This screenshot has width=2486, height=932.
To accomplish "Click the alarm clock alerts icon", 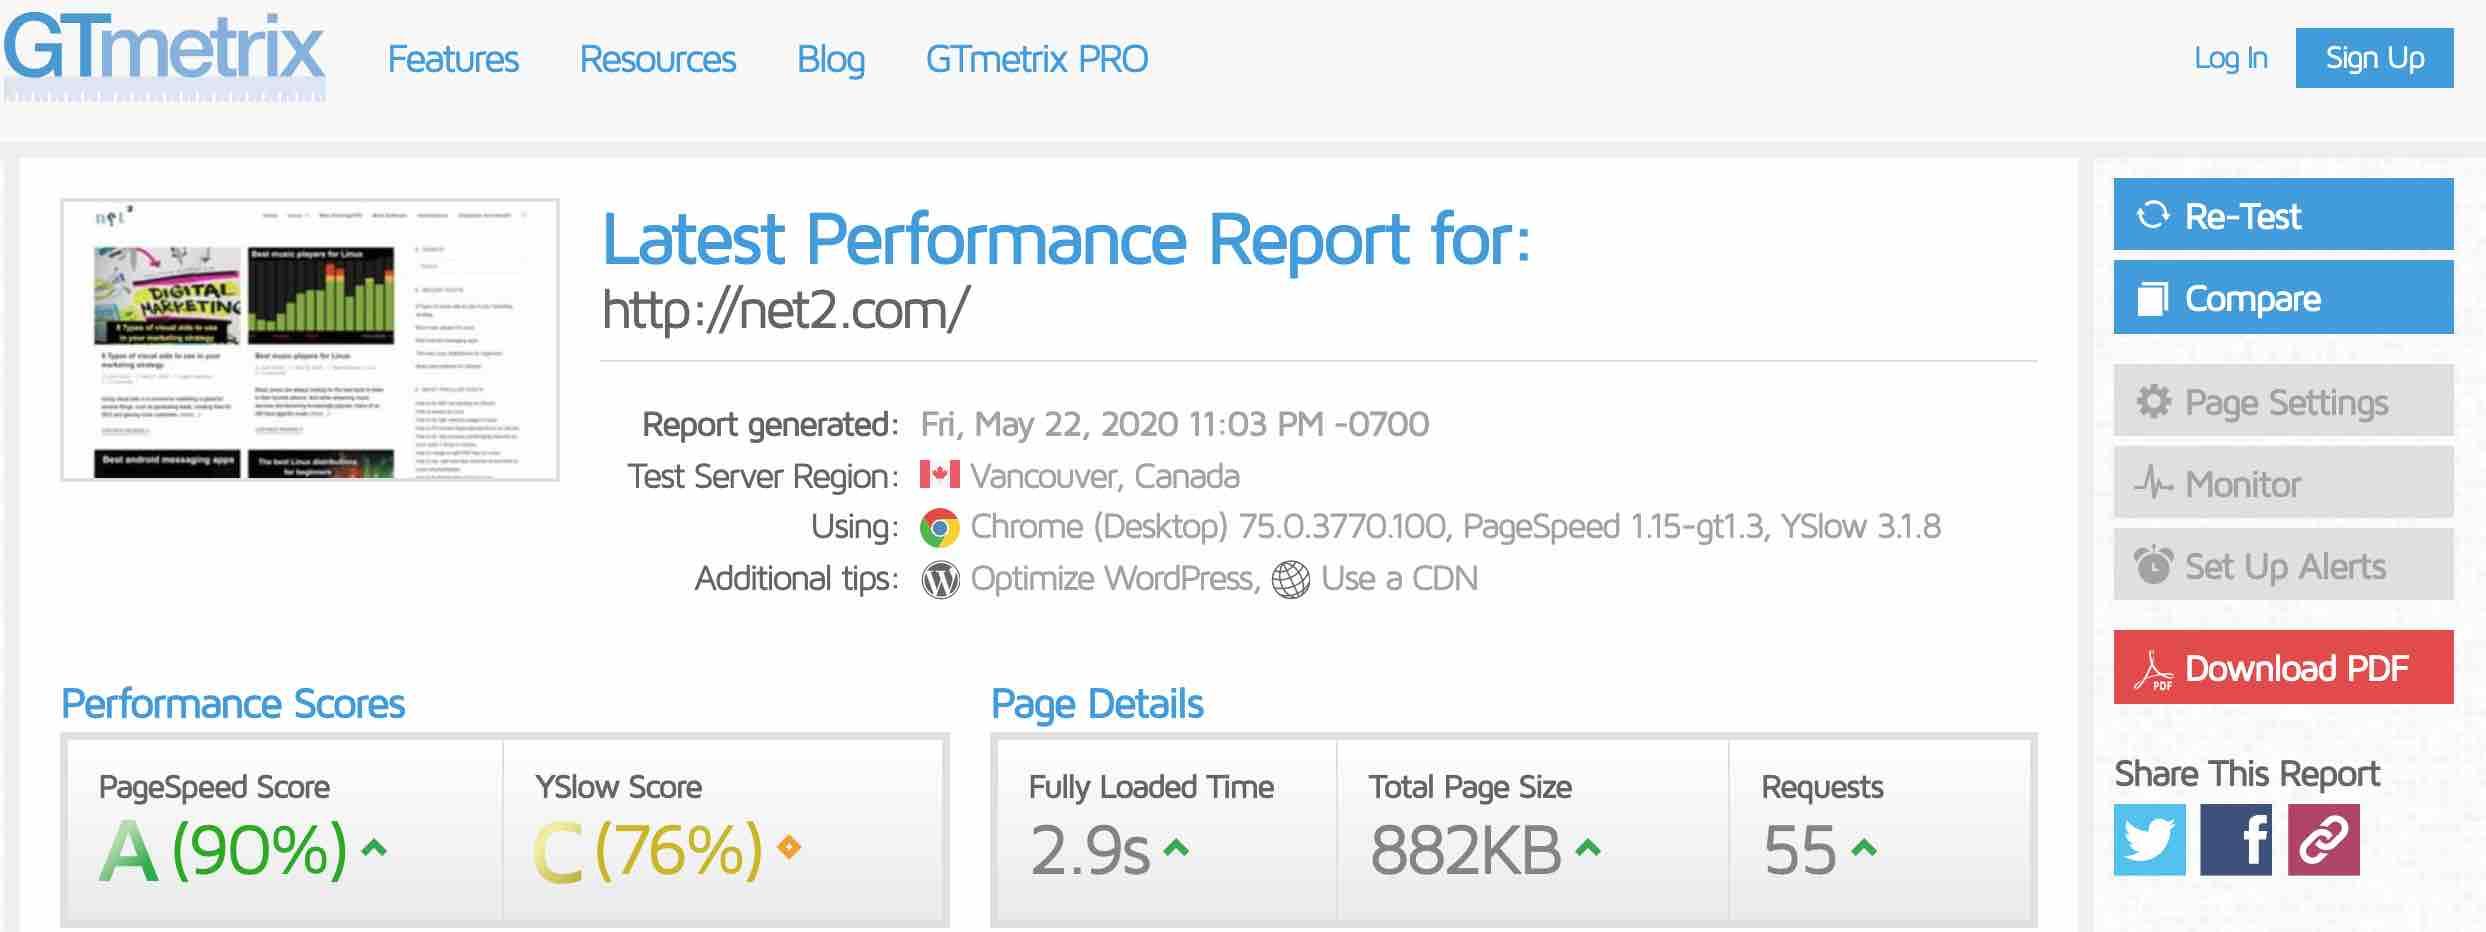I will pyautogui.click(x=2153, y=565).
